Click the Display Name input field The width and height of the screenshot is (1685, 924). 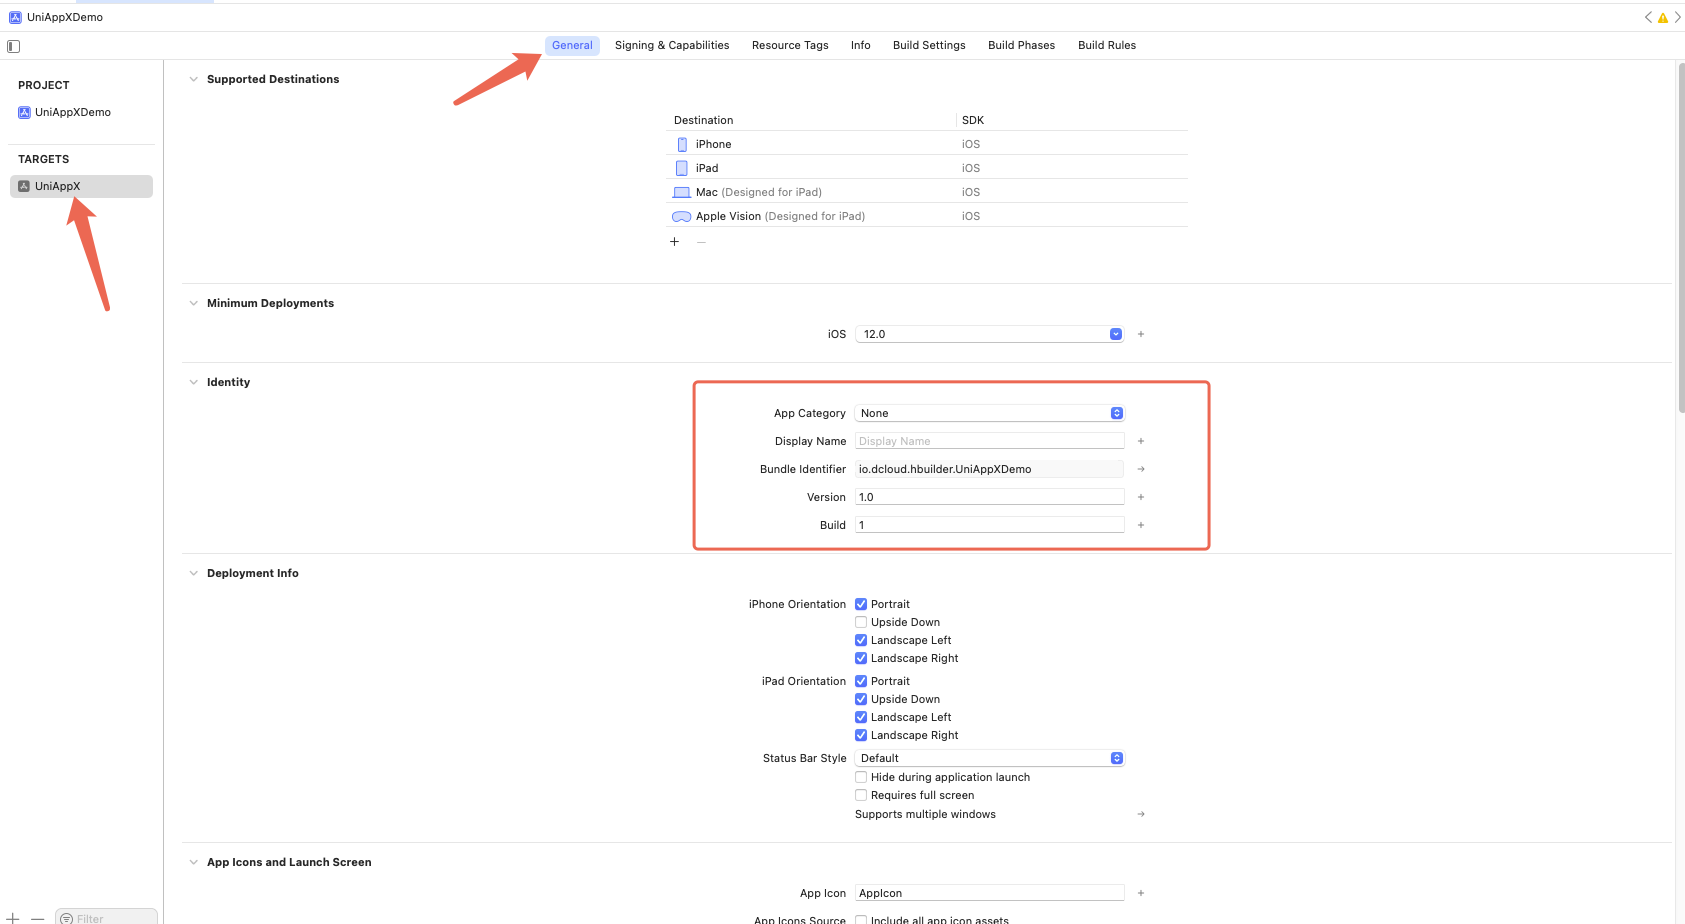coord(990,441)
